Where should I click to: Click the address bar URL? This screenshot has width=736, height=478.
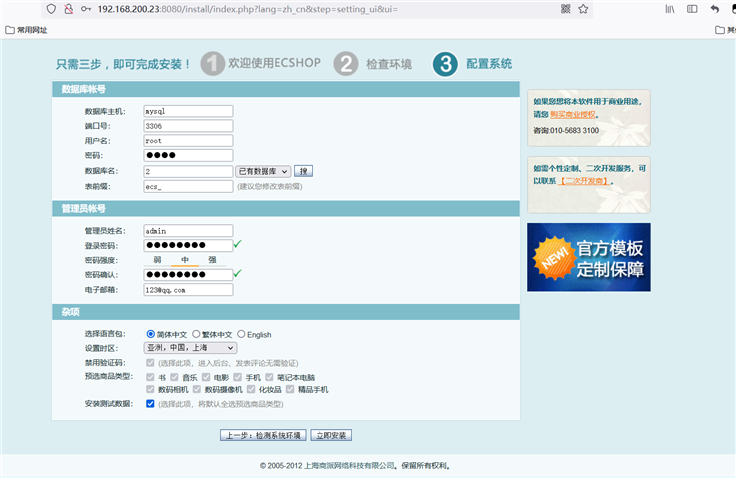click(x=247, y=9)
